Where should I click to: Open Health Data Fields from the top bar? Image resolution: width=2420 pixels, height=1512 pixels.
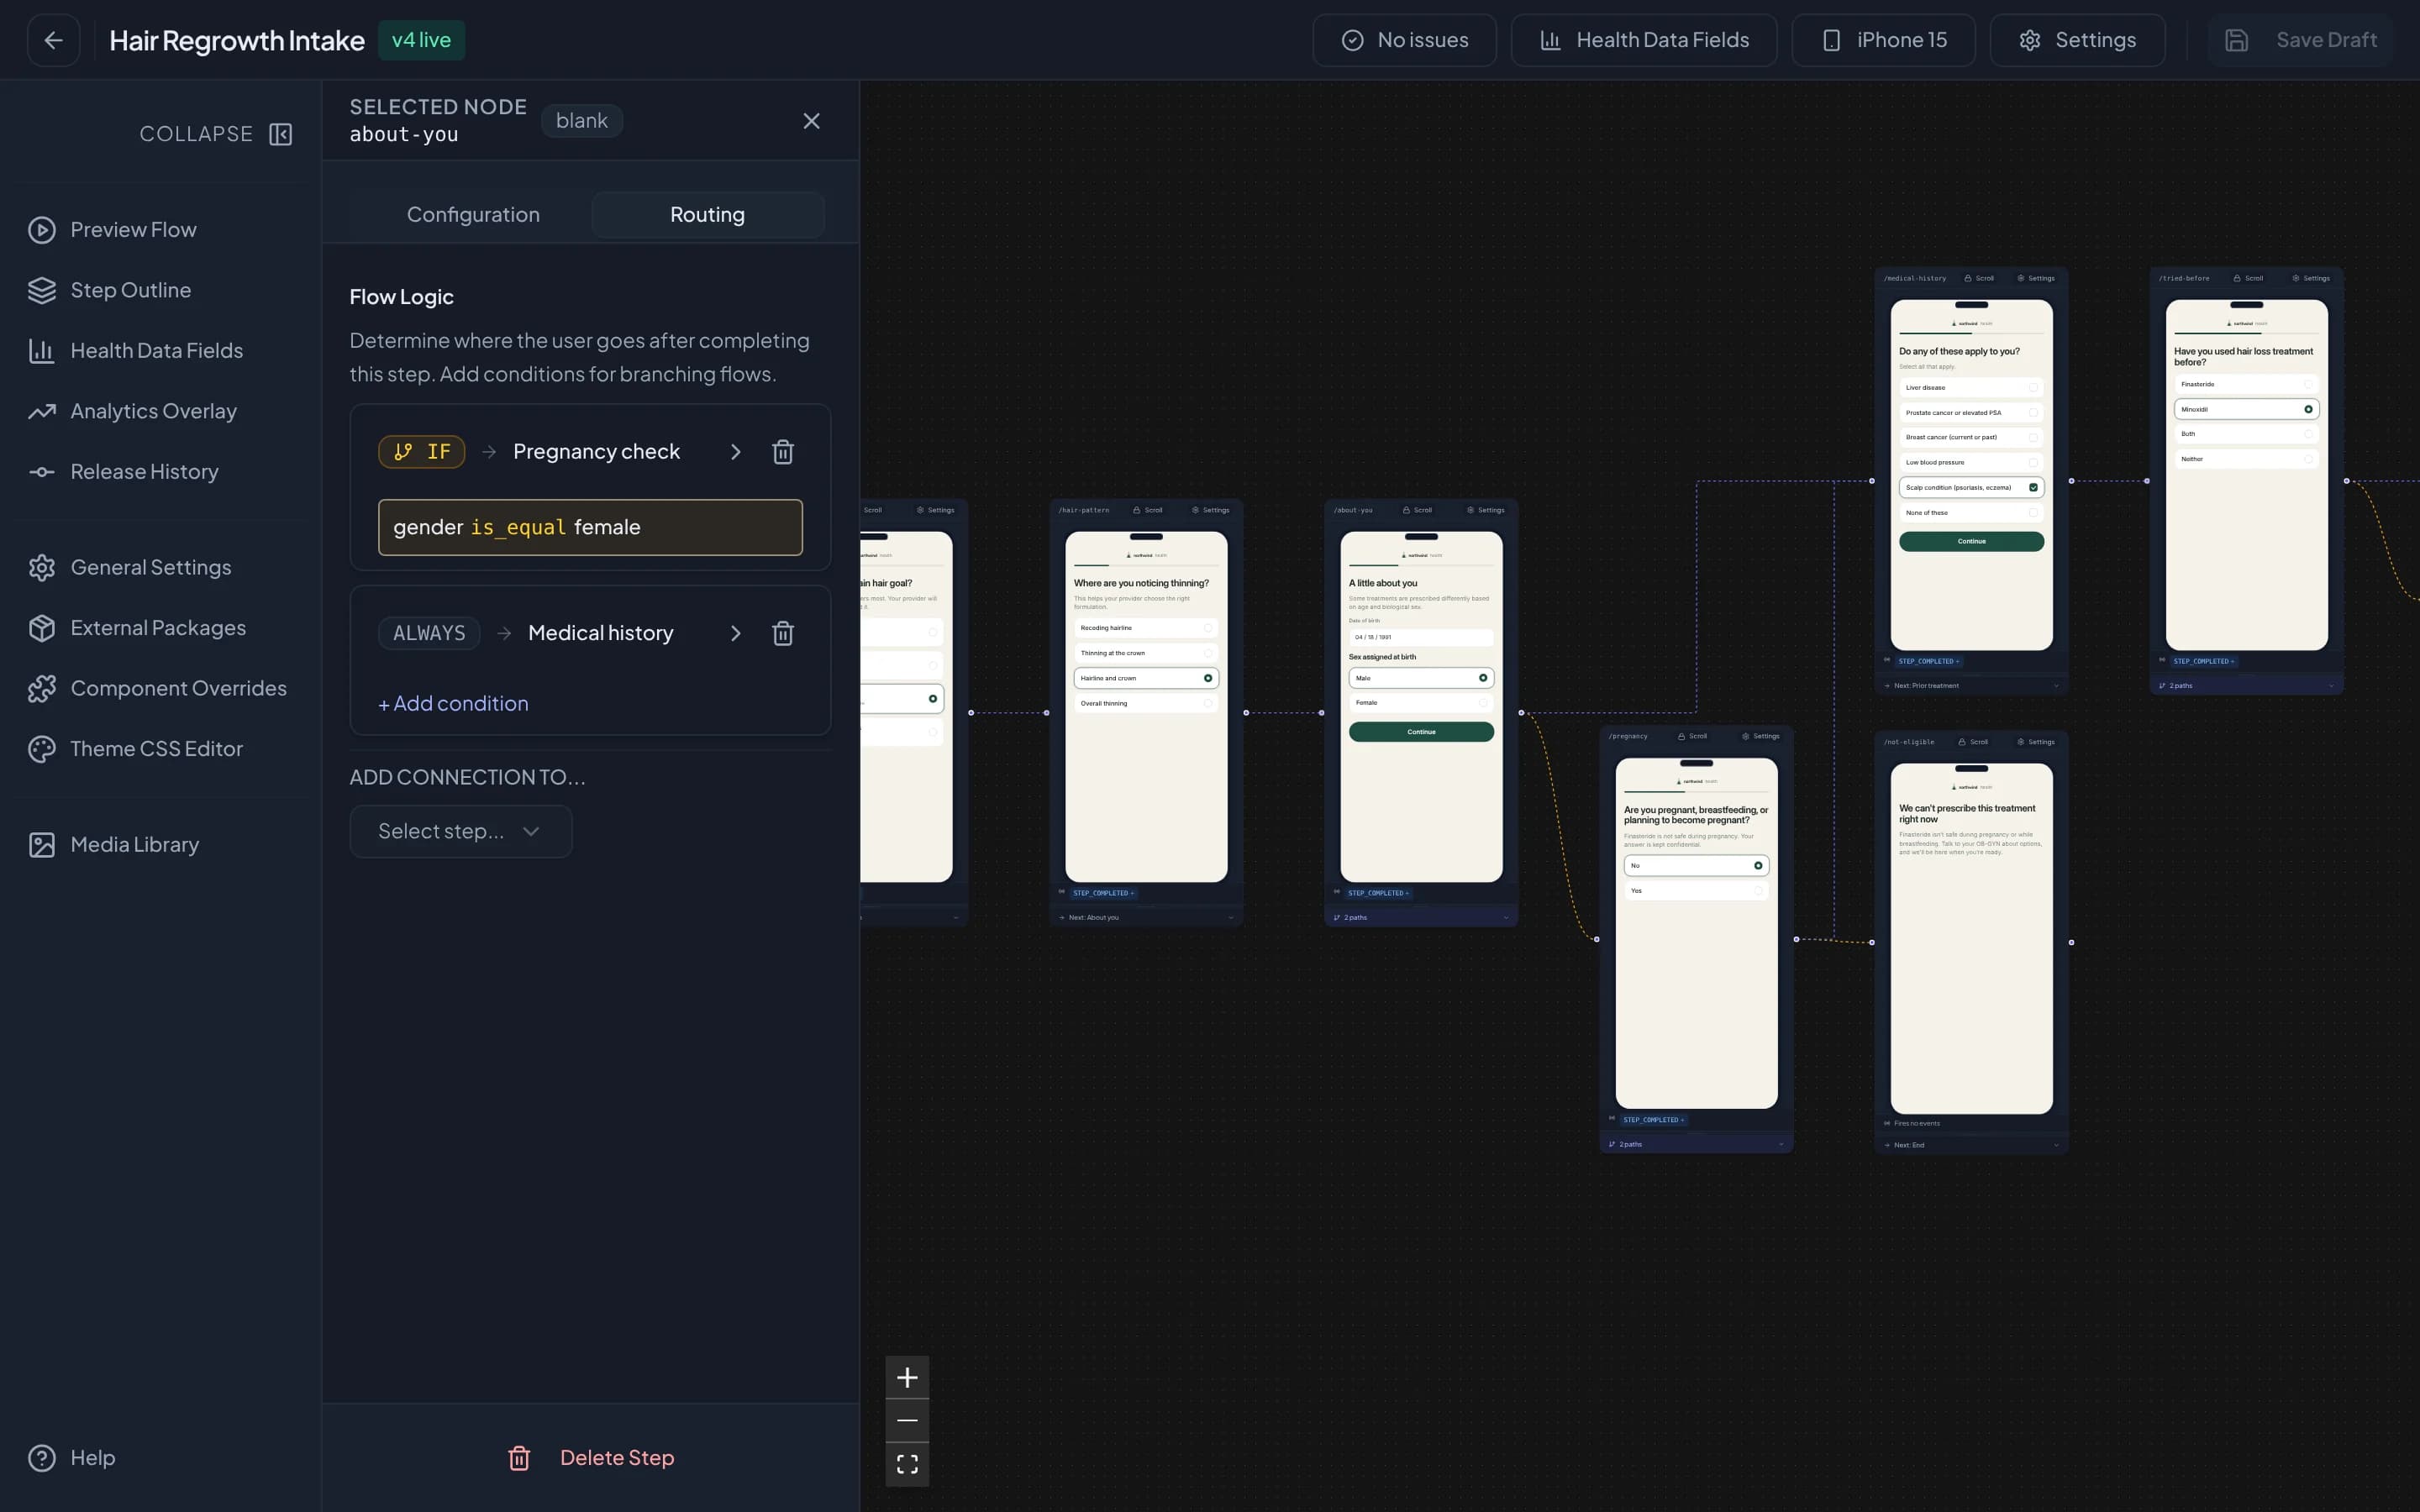[x=1643, y=40]
